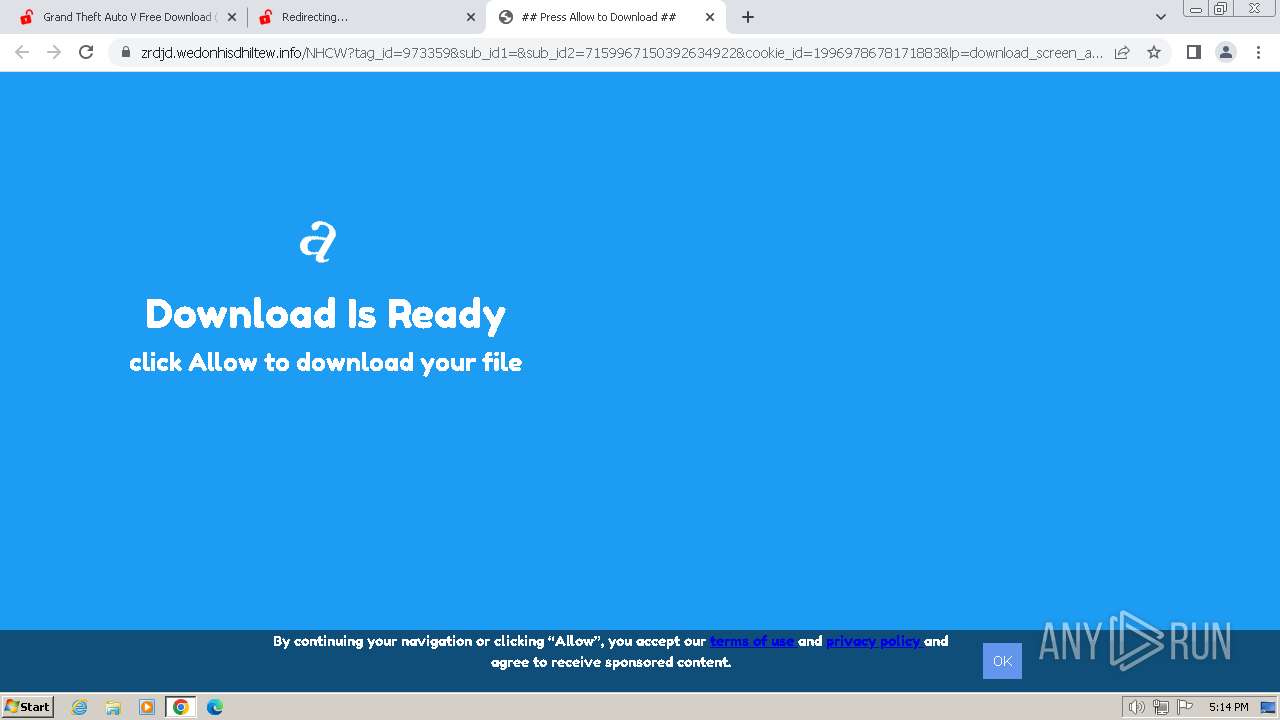Click the OK consent button

[1002, 661]
